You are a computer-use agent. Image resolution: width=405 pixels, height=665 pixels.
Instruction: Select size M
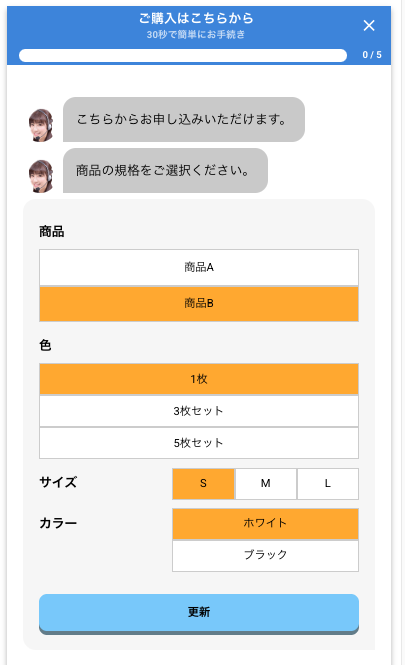point(265,483)
